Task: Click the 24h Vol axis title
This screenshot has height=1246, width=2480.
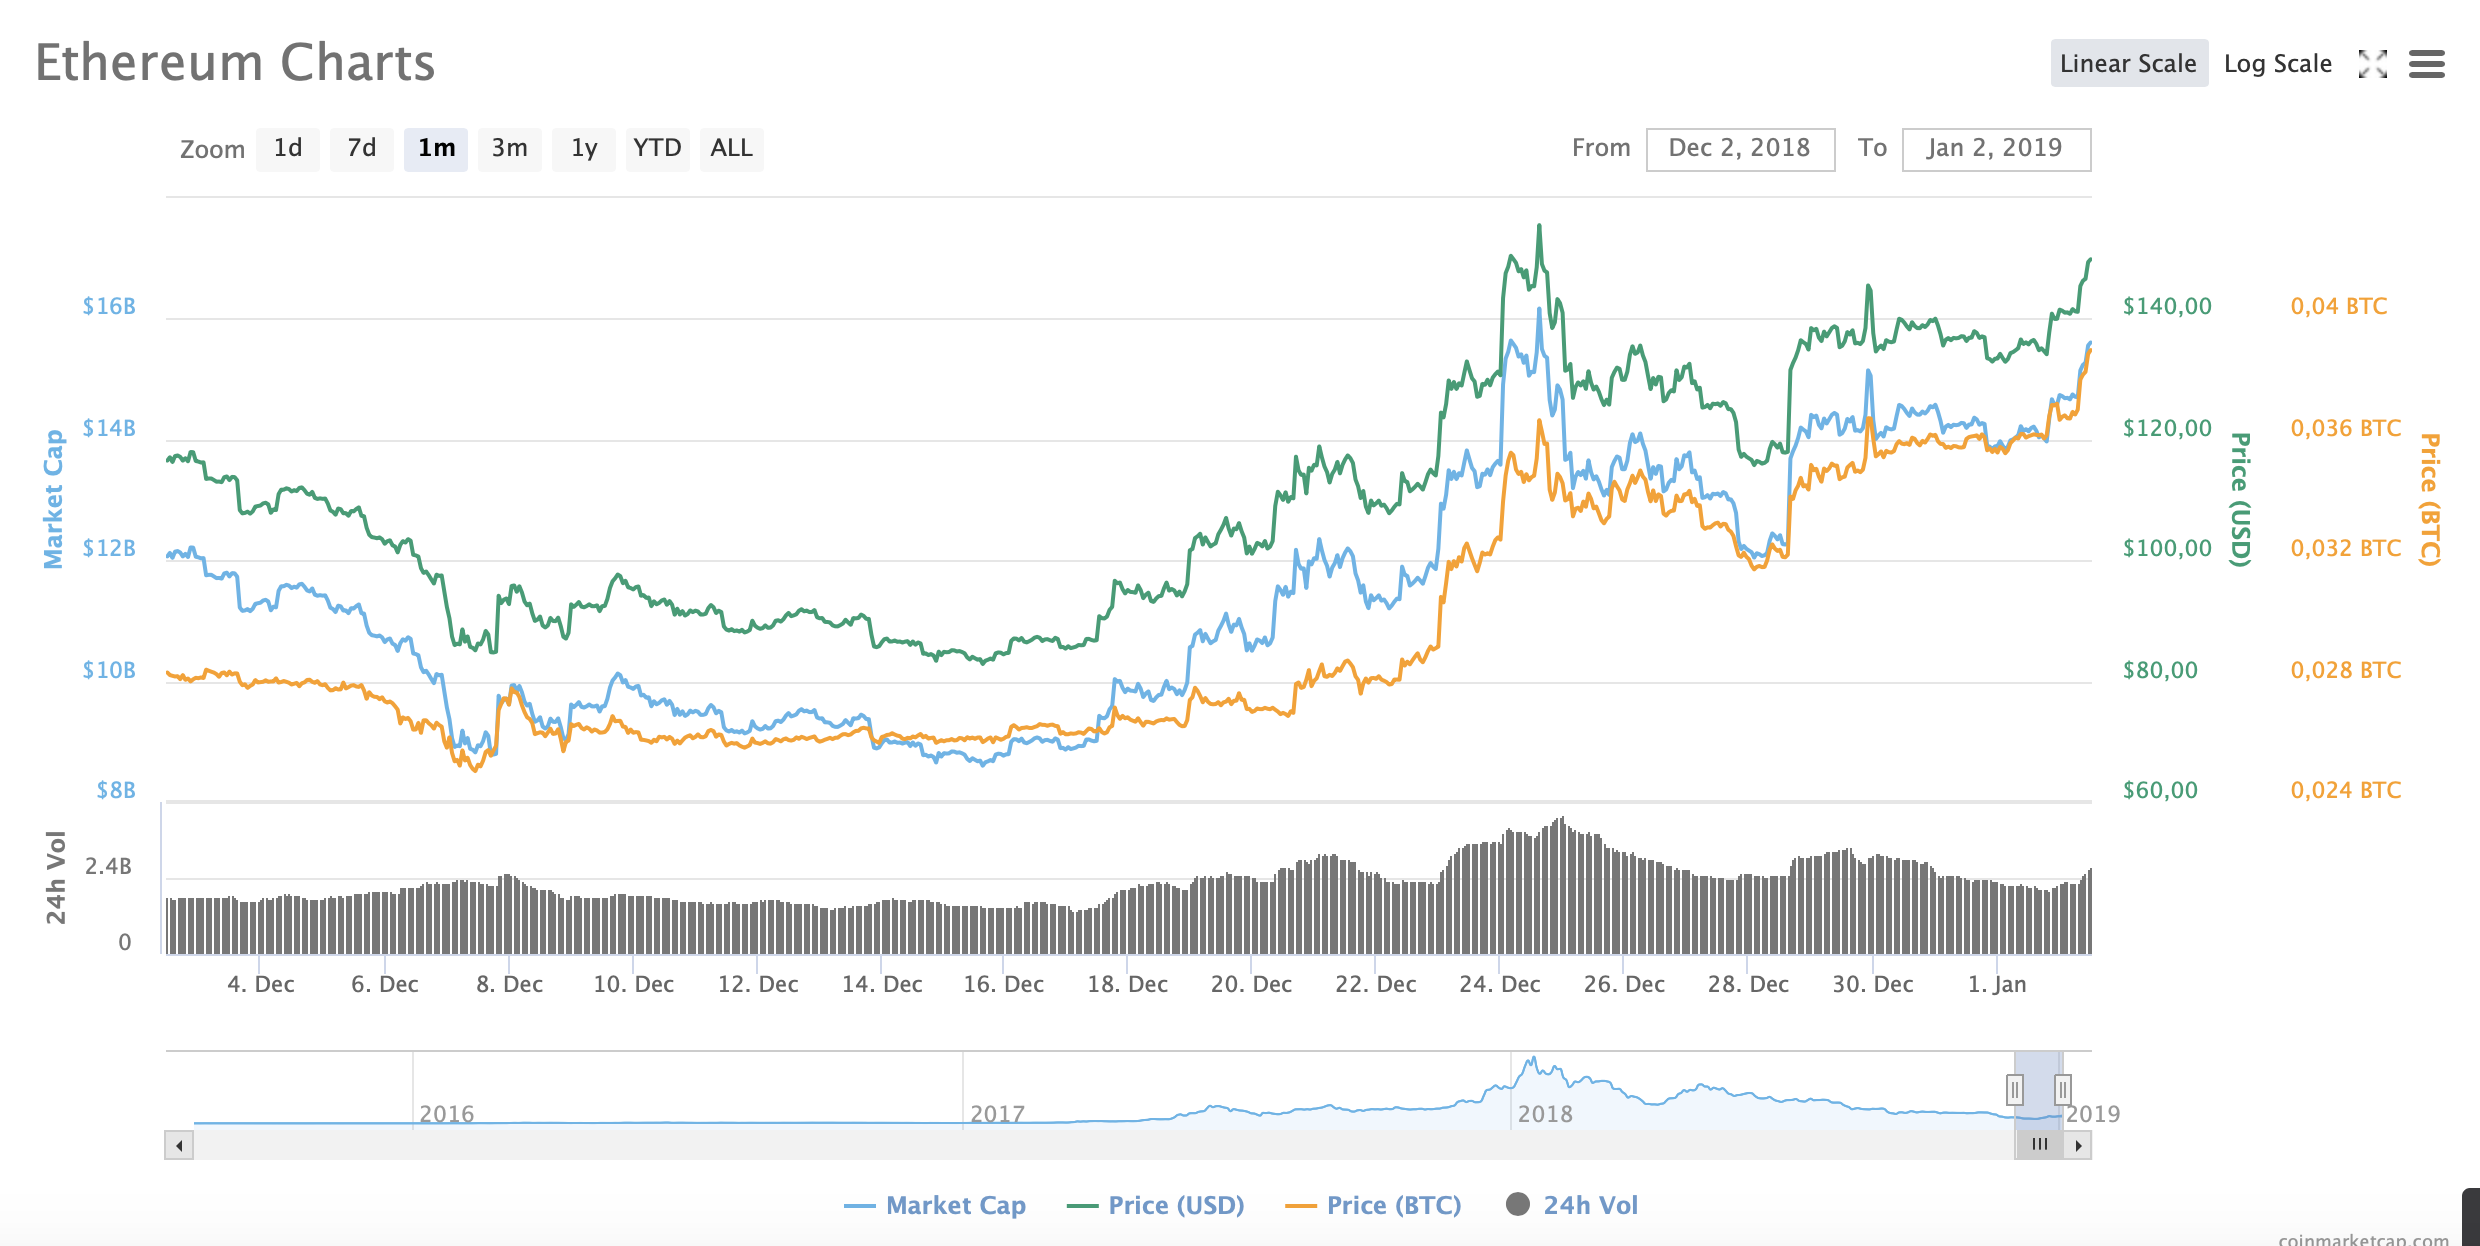Action: coord(56,877)
